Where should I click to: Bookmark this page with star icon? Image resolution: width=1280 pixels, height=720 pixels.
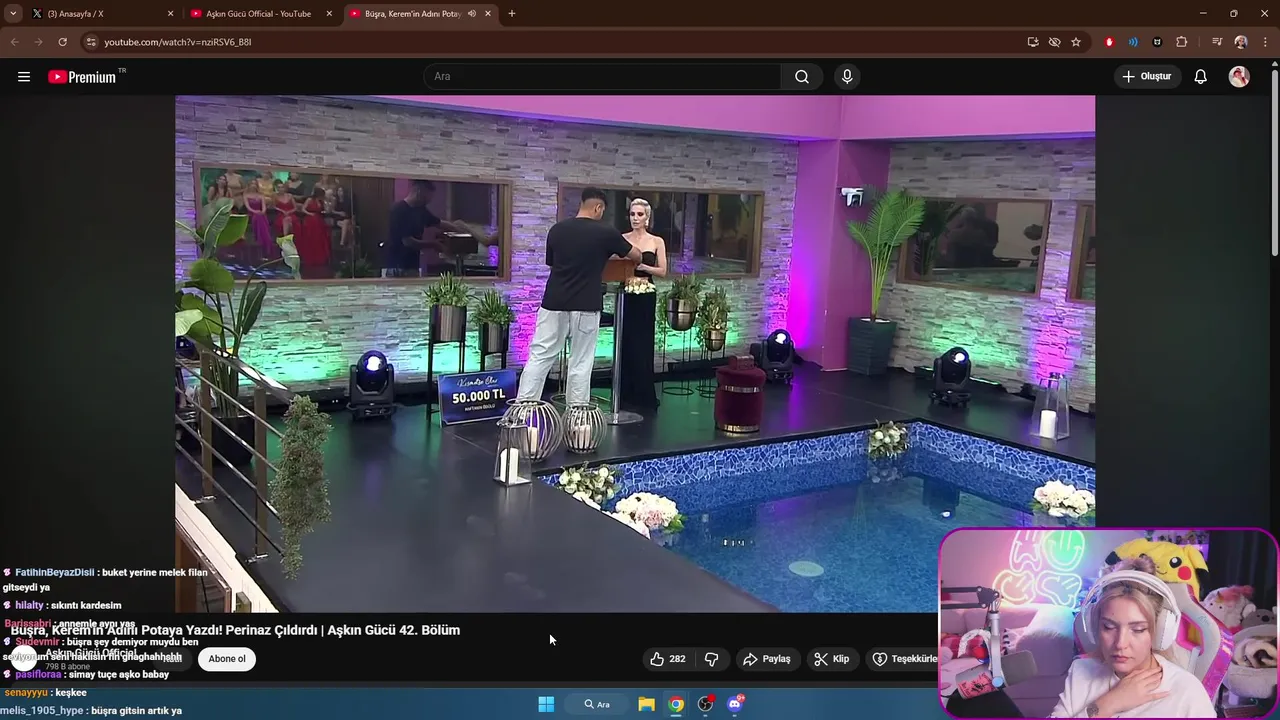(1076, 42)
